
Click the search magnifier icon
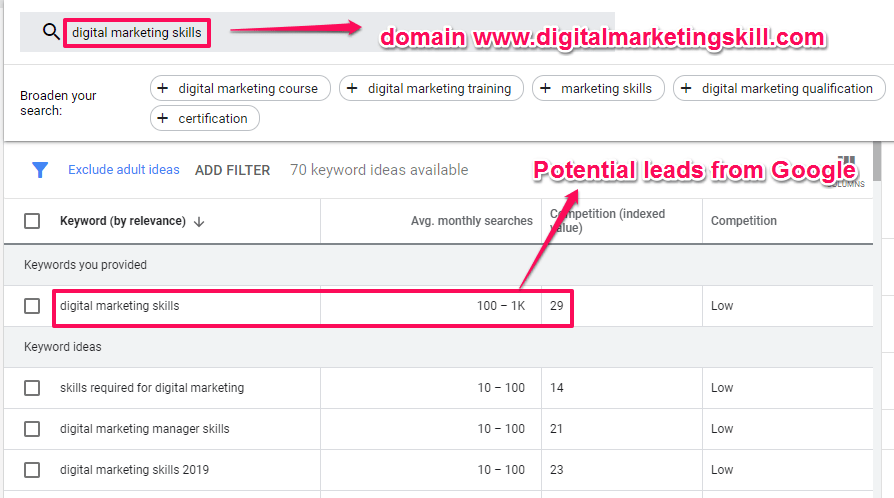51,32
